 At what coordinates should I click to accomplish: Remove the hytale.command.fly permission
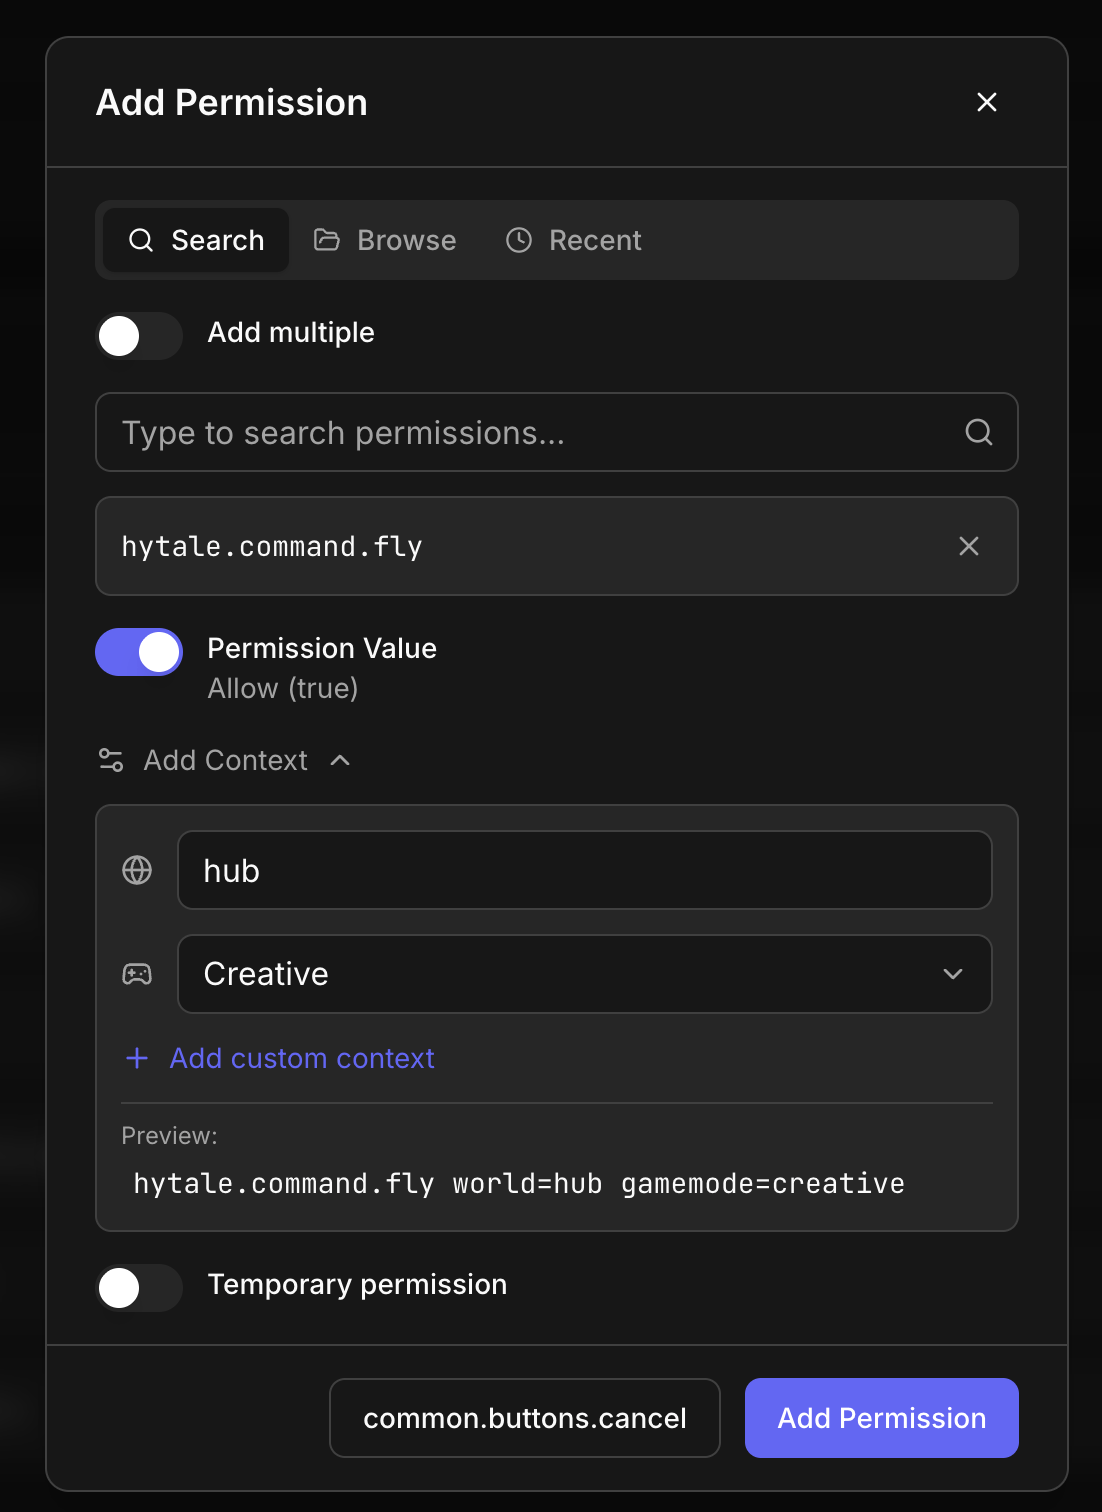[968, 546]
